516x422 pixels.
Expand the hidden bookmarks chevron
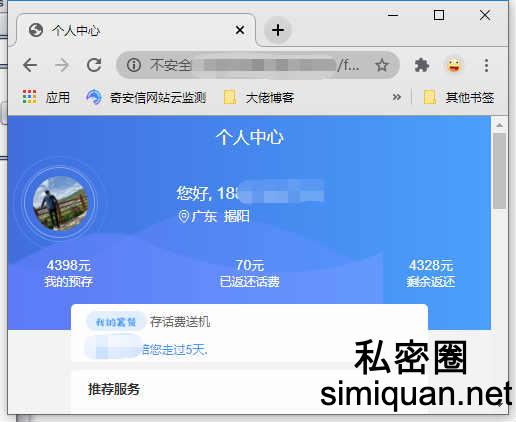coord(397,97)
